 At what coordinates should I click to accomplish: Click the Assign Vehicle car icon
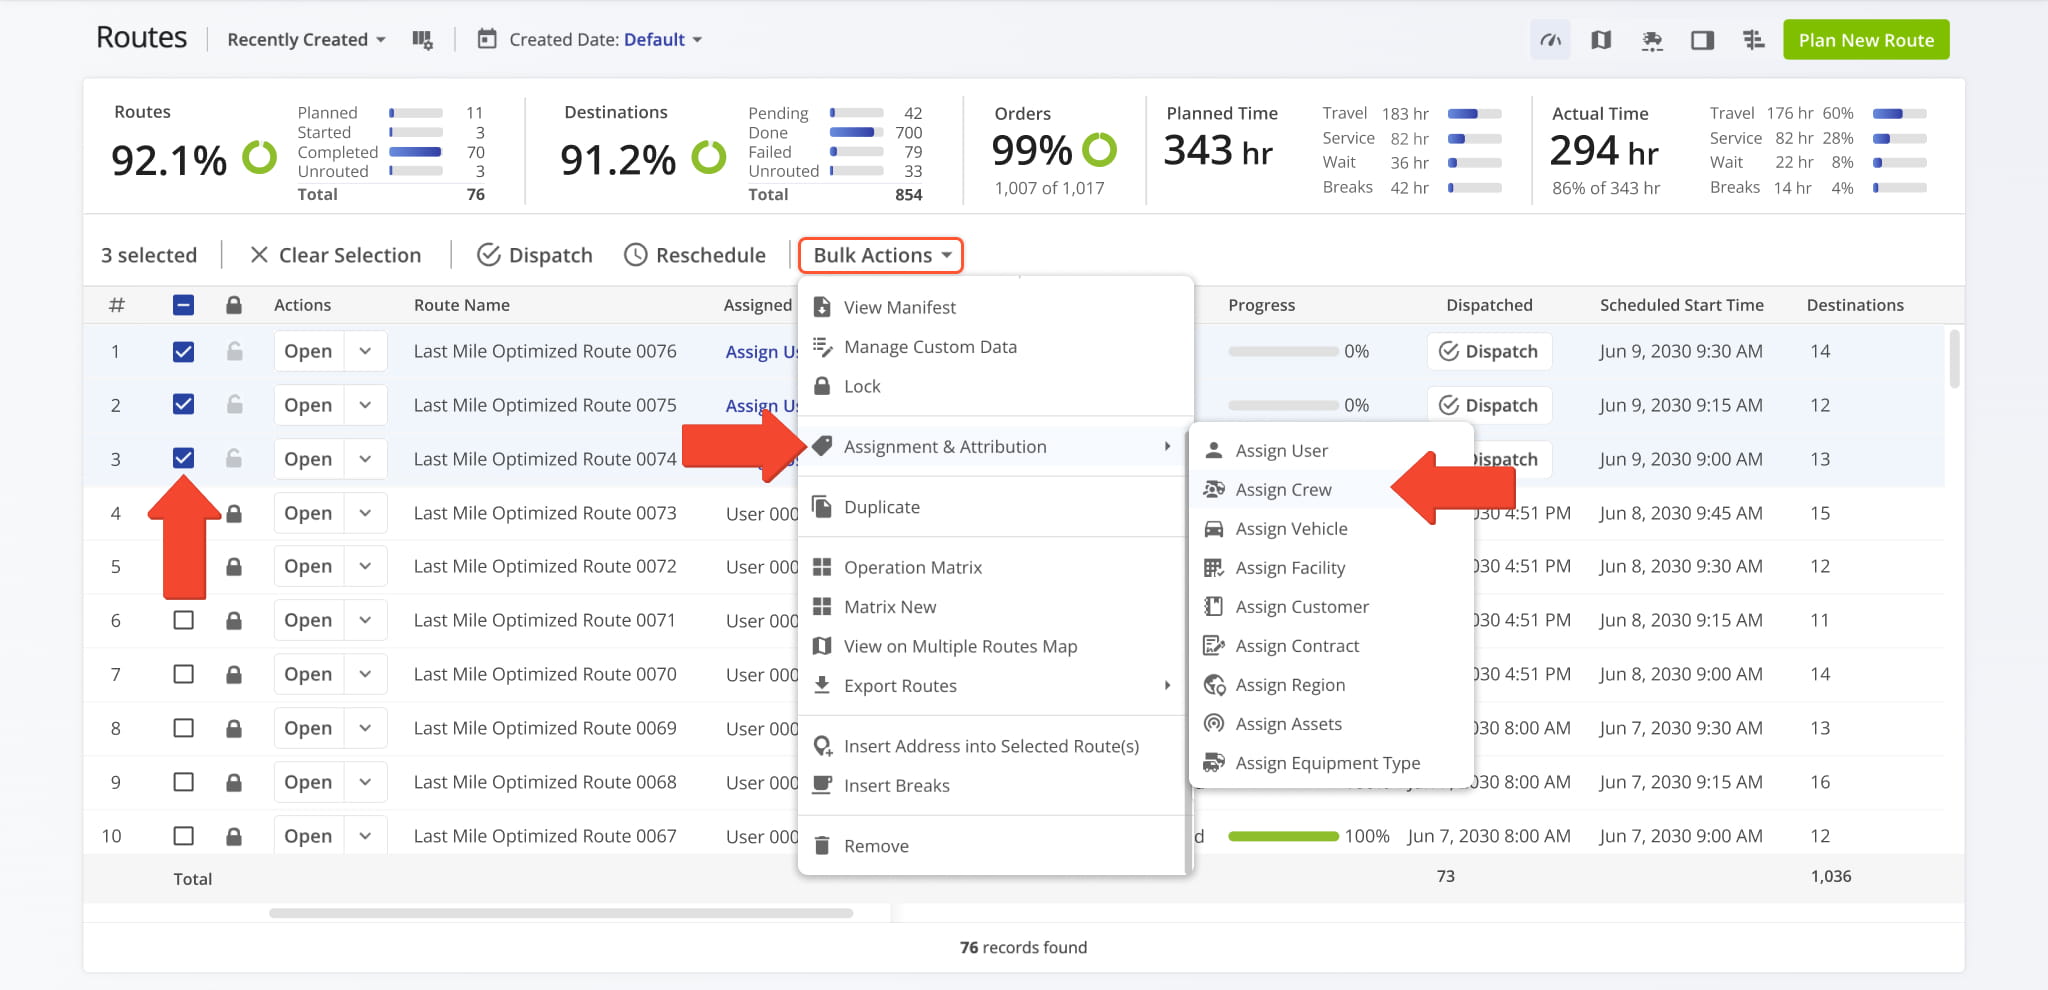pos(1214,528)
